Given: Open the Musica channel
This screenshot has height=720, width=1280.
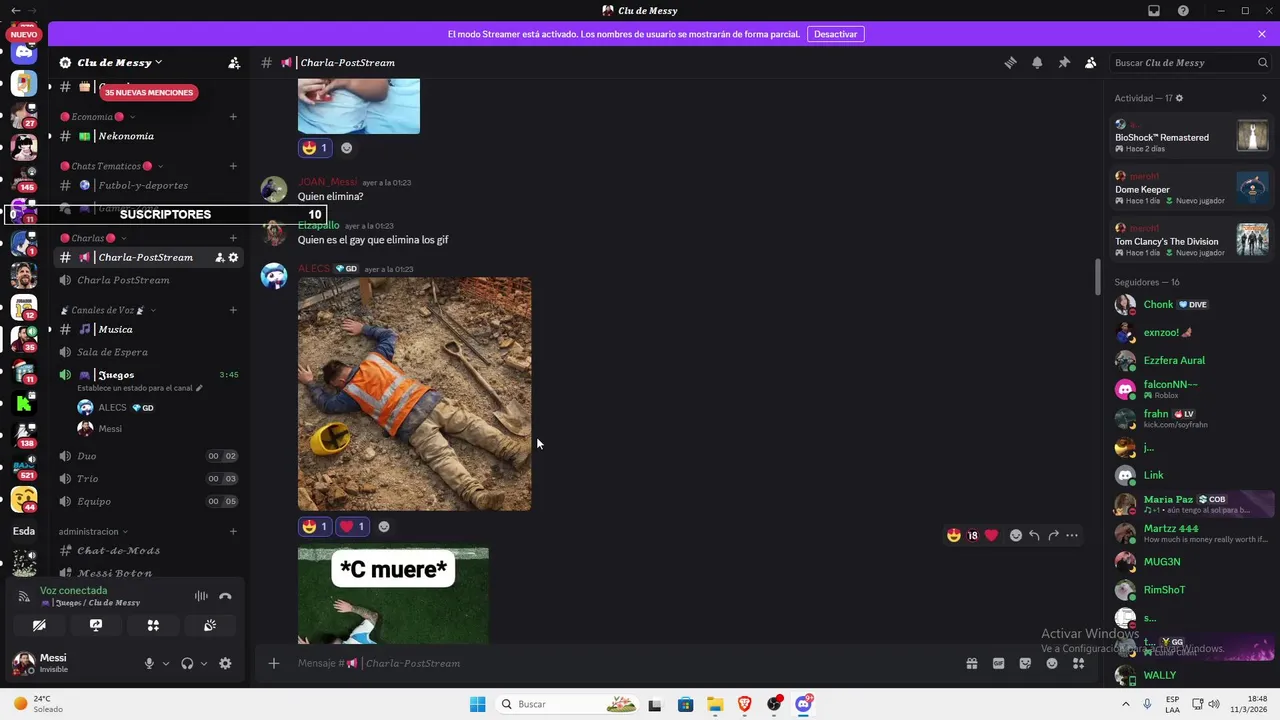Looking at the screenshot, I should (148, 329).
